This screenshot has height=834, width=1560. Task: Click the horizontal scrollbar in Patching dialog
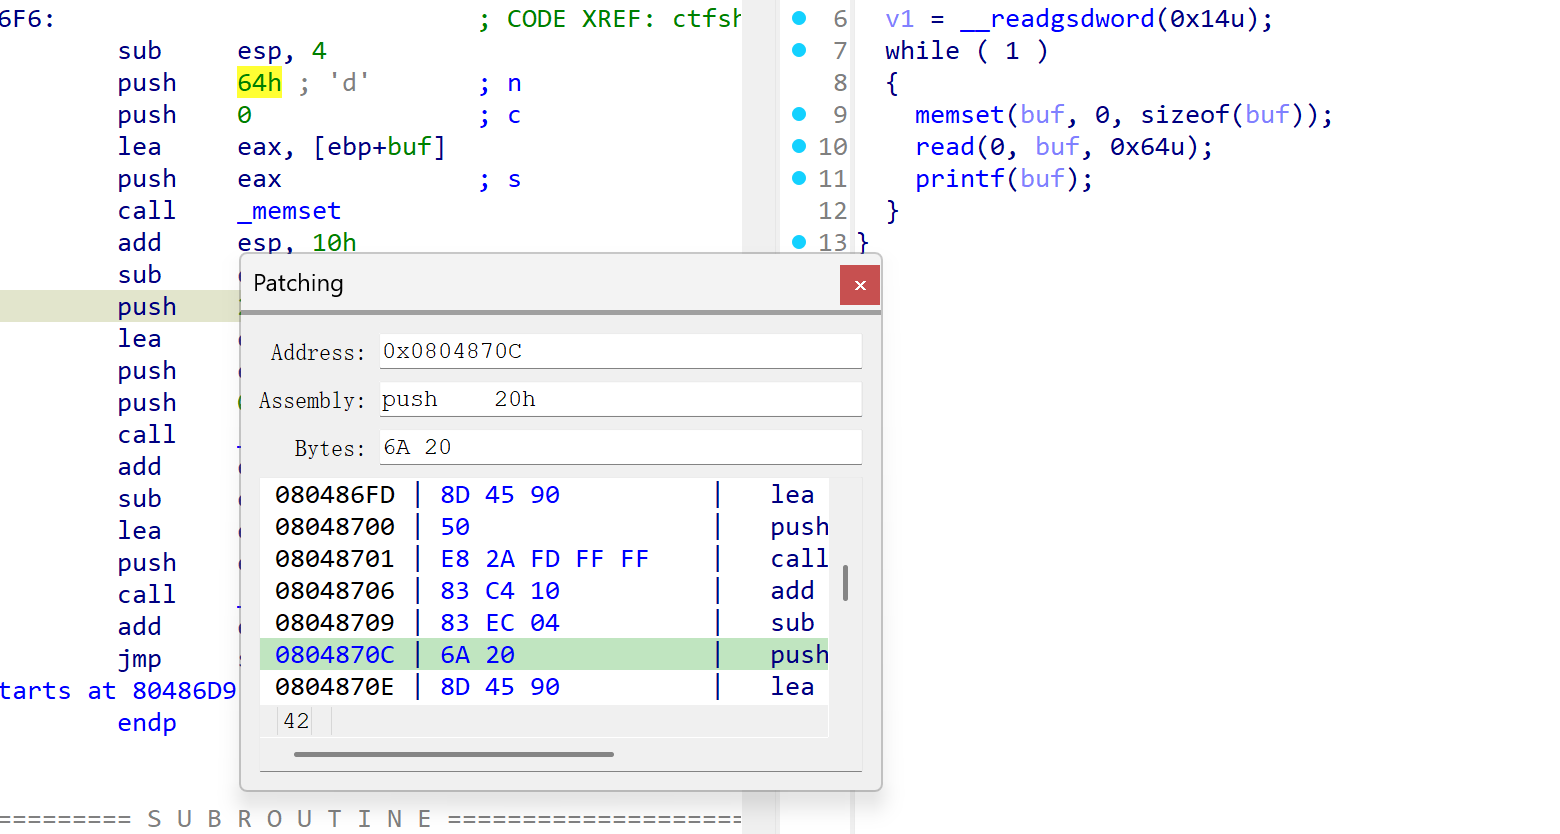pyautogui.click(x=454, y=754)
